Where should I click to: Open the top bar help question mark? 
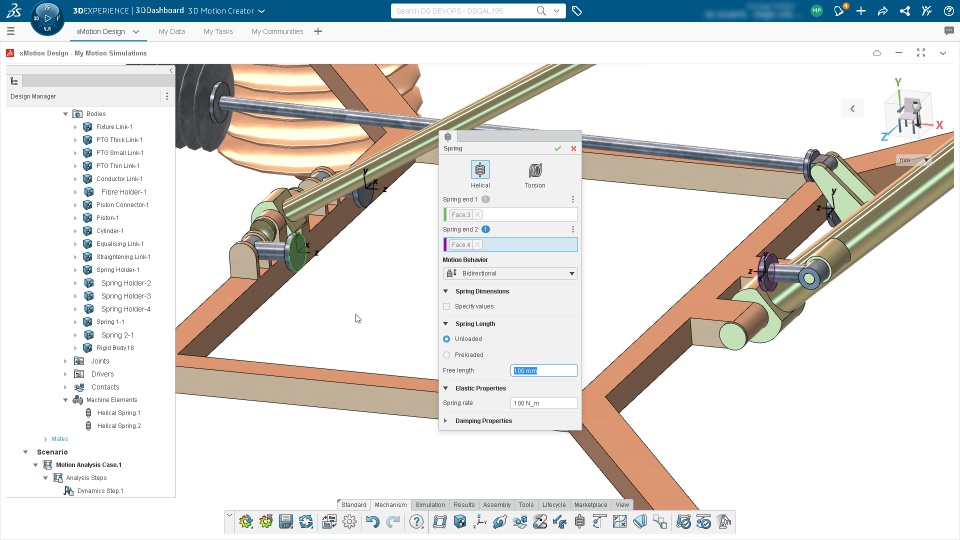948,11
